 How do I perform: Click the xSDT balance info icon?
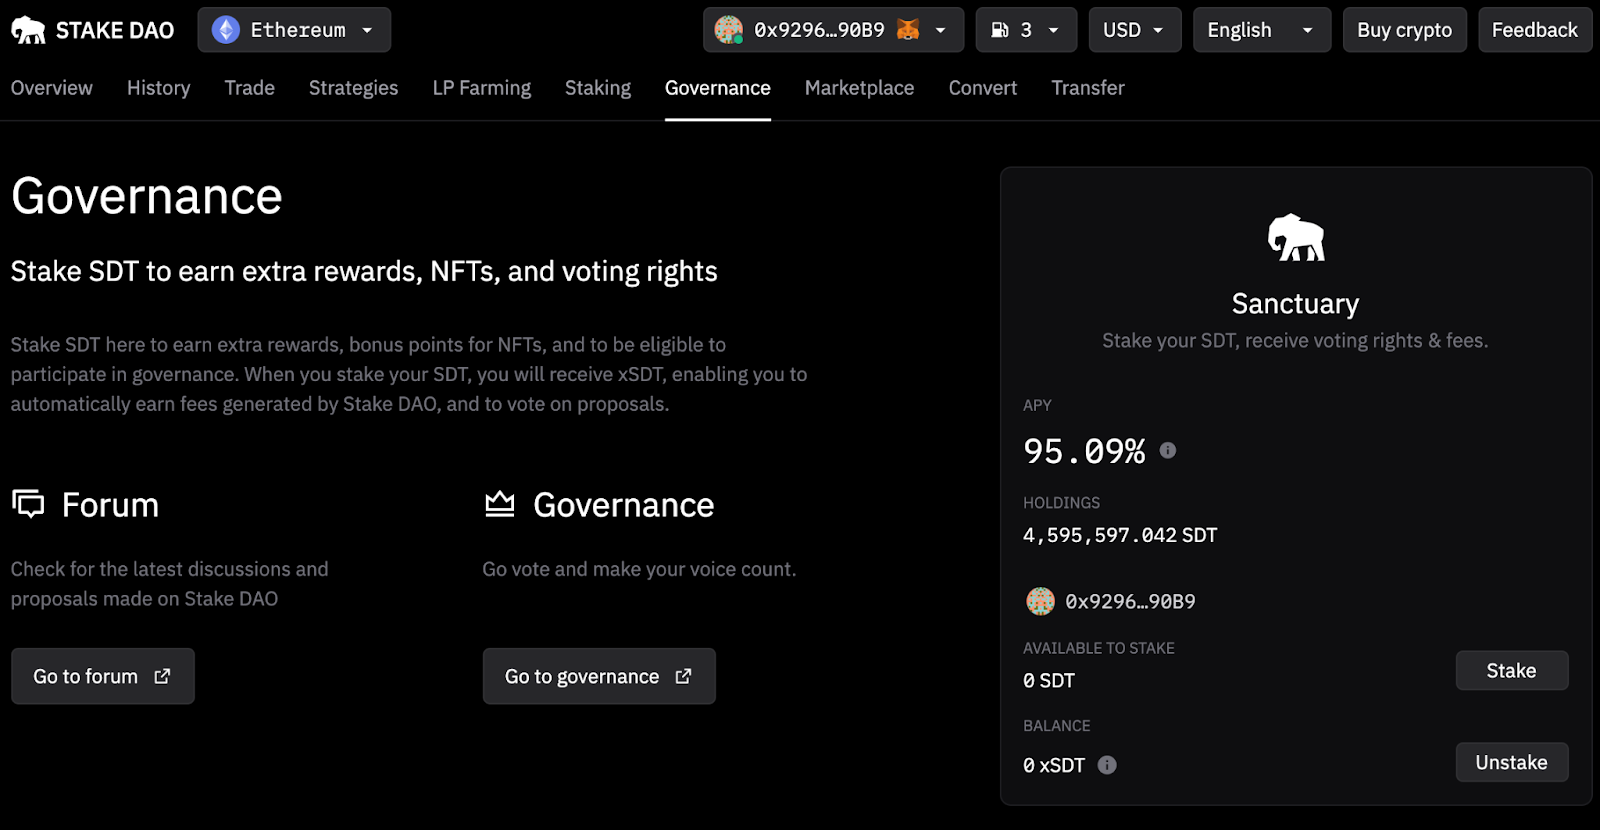coord(1107,765)
